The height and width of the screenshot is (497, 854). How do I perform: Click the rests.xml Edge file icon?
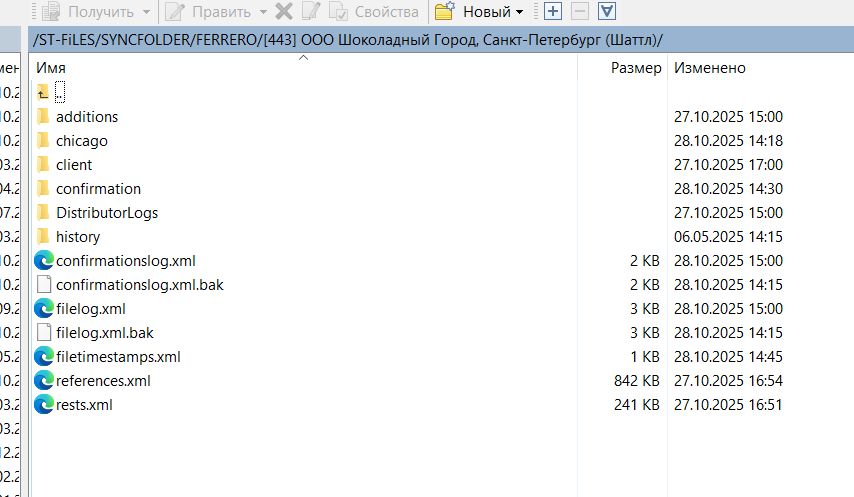pyautogui.click(x=44, y=404)
